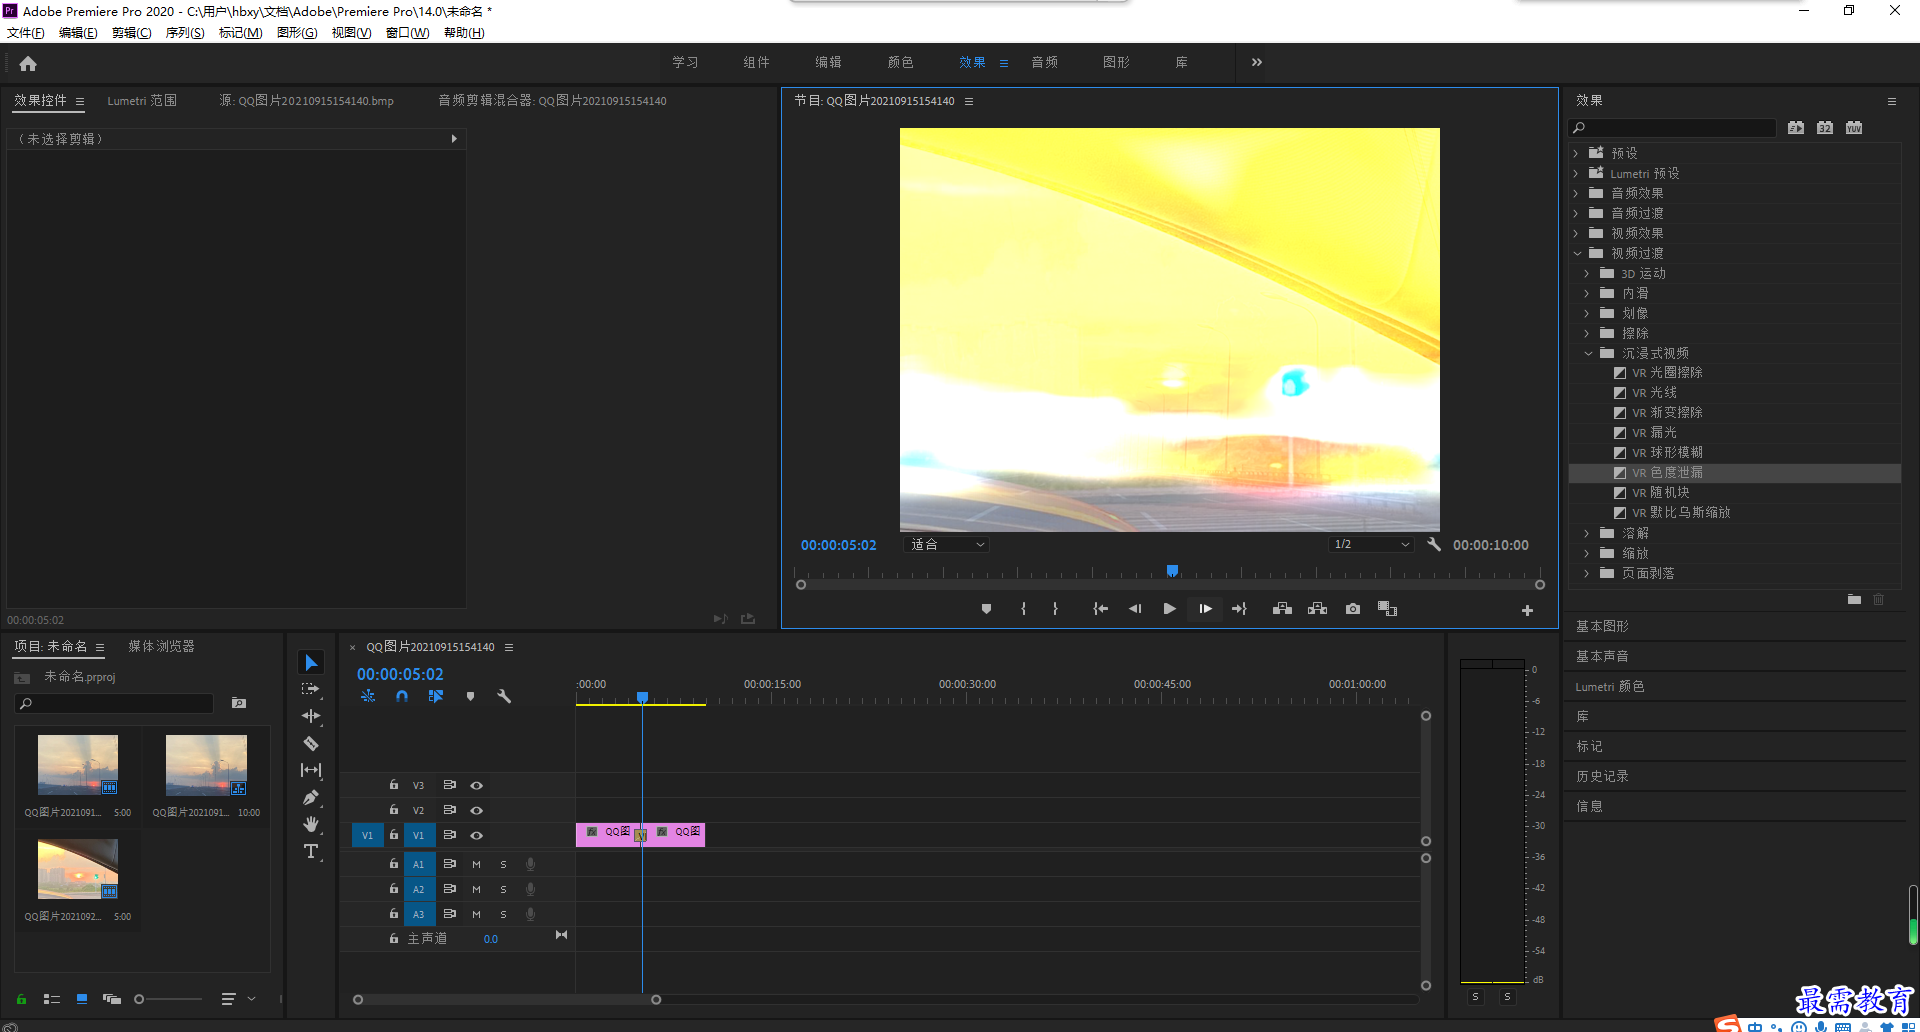
Task: Click the Effects panel search field
Action: (x=1673, y=128)
